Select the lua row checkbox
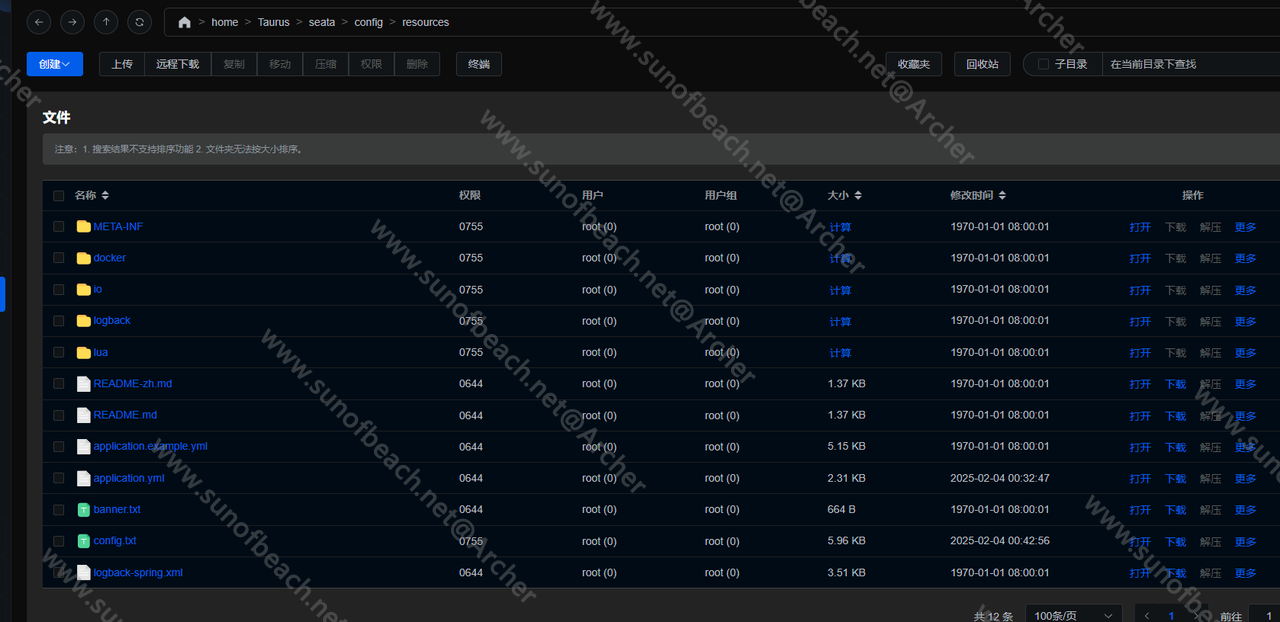This screenshot has width=1280, height=622. click(59, 353)
